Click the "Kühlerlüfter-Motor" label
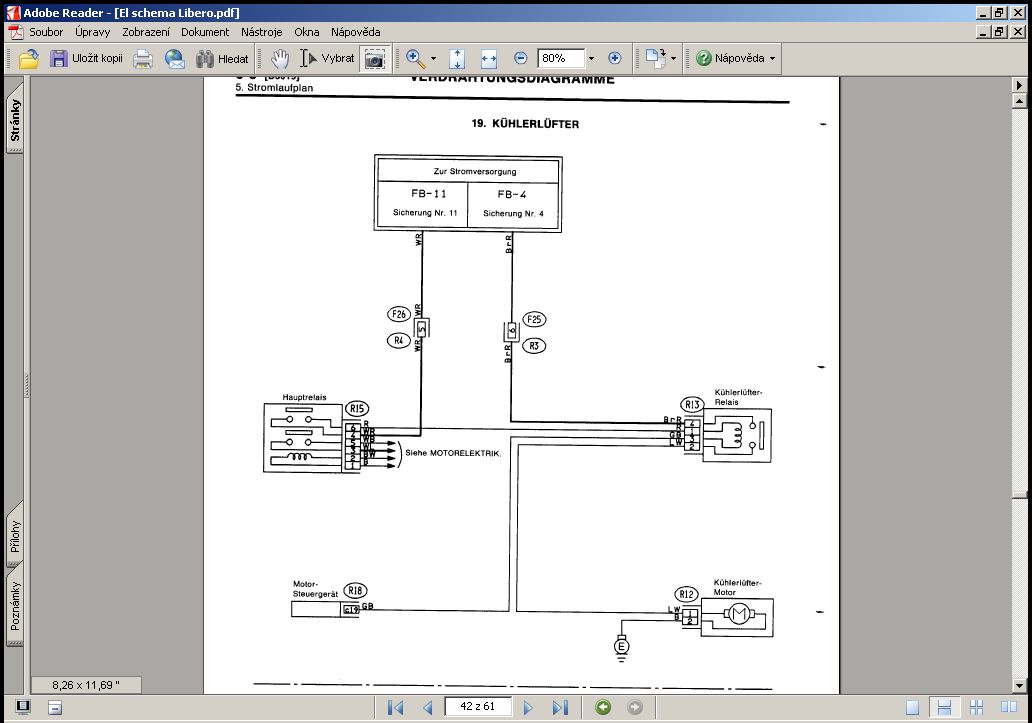 [x=737, y=587]
